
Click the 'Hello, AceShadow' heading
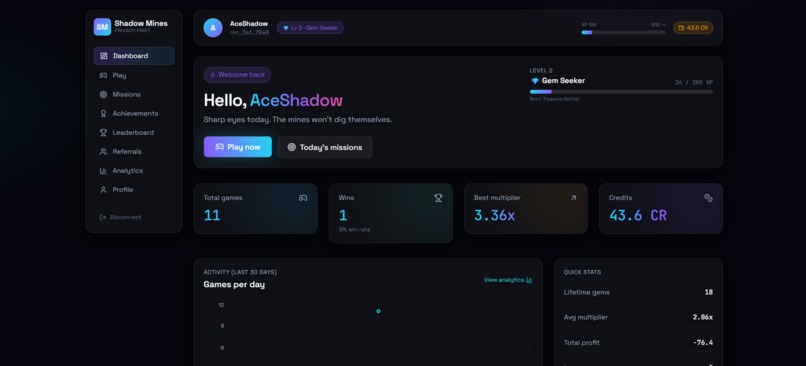click(x=273, y=100)
